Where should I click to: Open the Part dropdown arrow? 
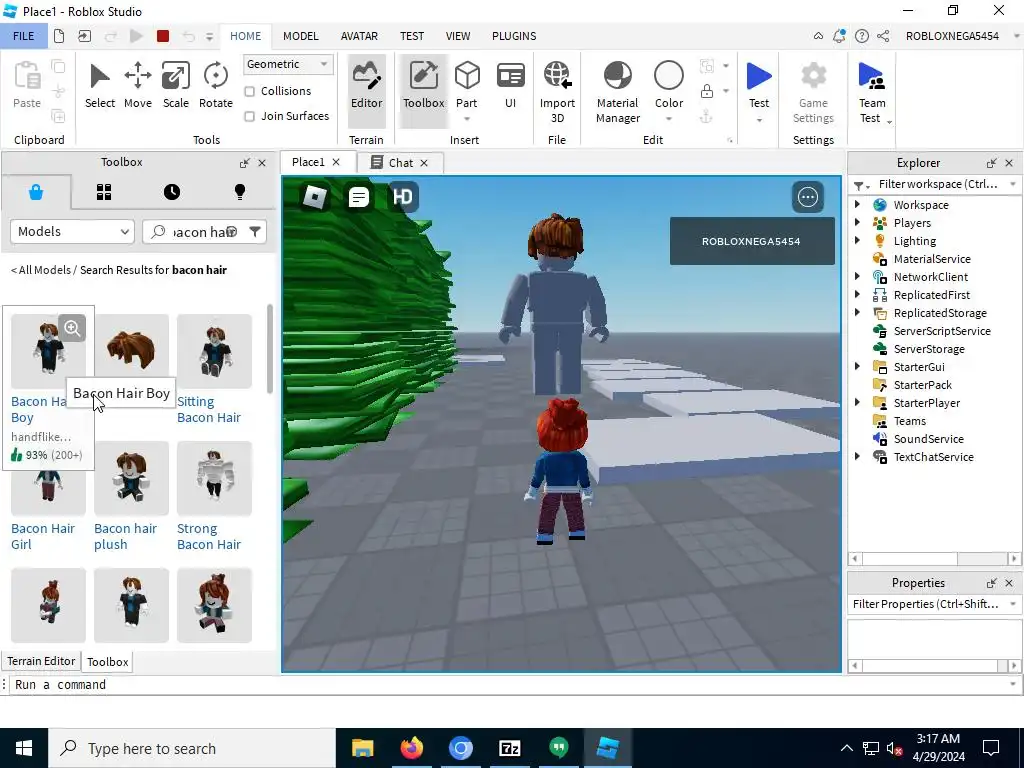coord(467,119)
